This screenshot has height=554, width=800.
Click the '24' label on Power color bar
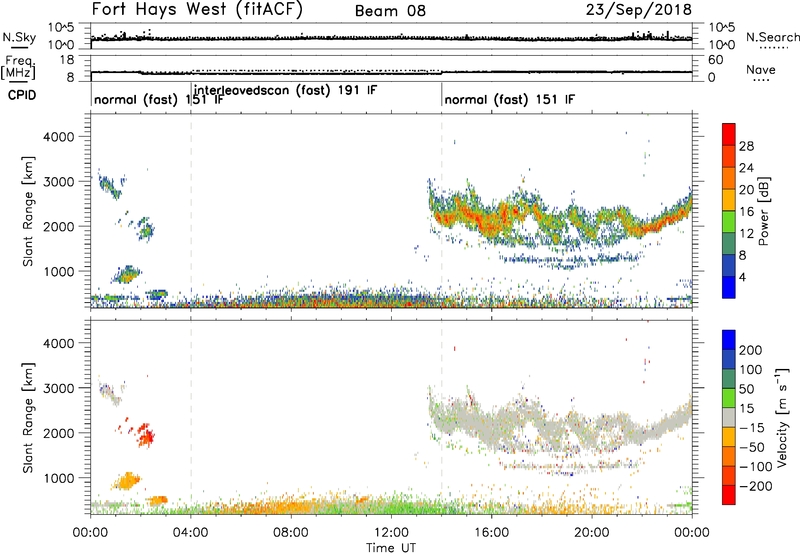click(746, 168)
